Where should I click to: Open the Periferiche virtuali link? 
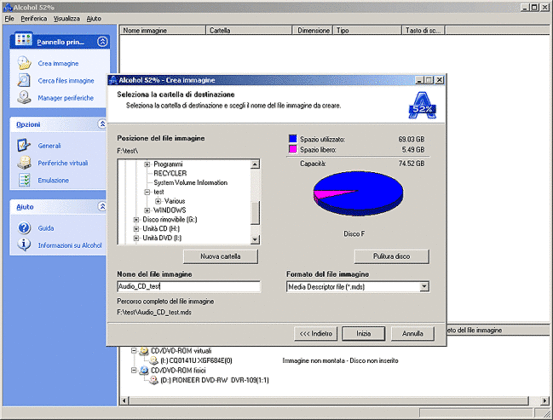tap(63, 163)
